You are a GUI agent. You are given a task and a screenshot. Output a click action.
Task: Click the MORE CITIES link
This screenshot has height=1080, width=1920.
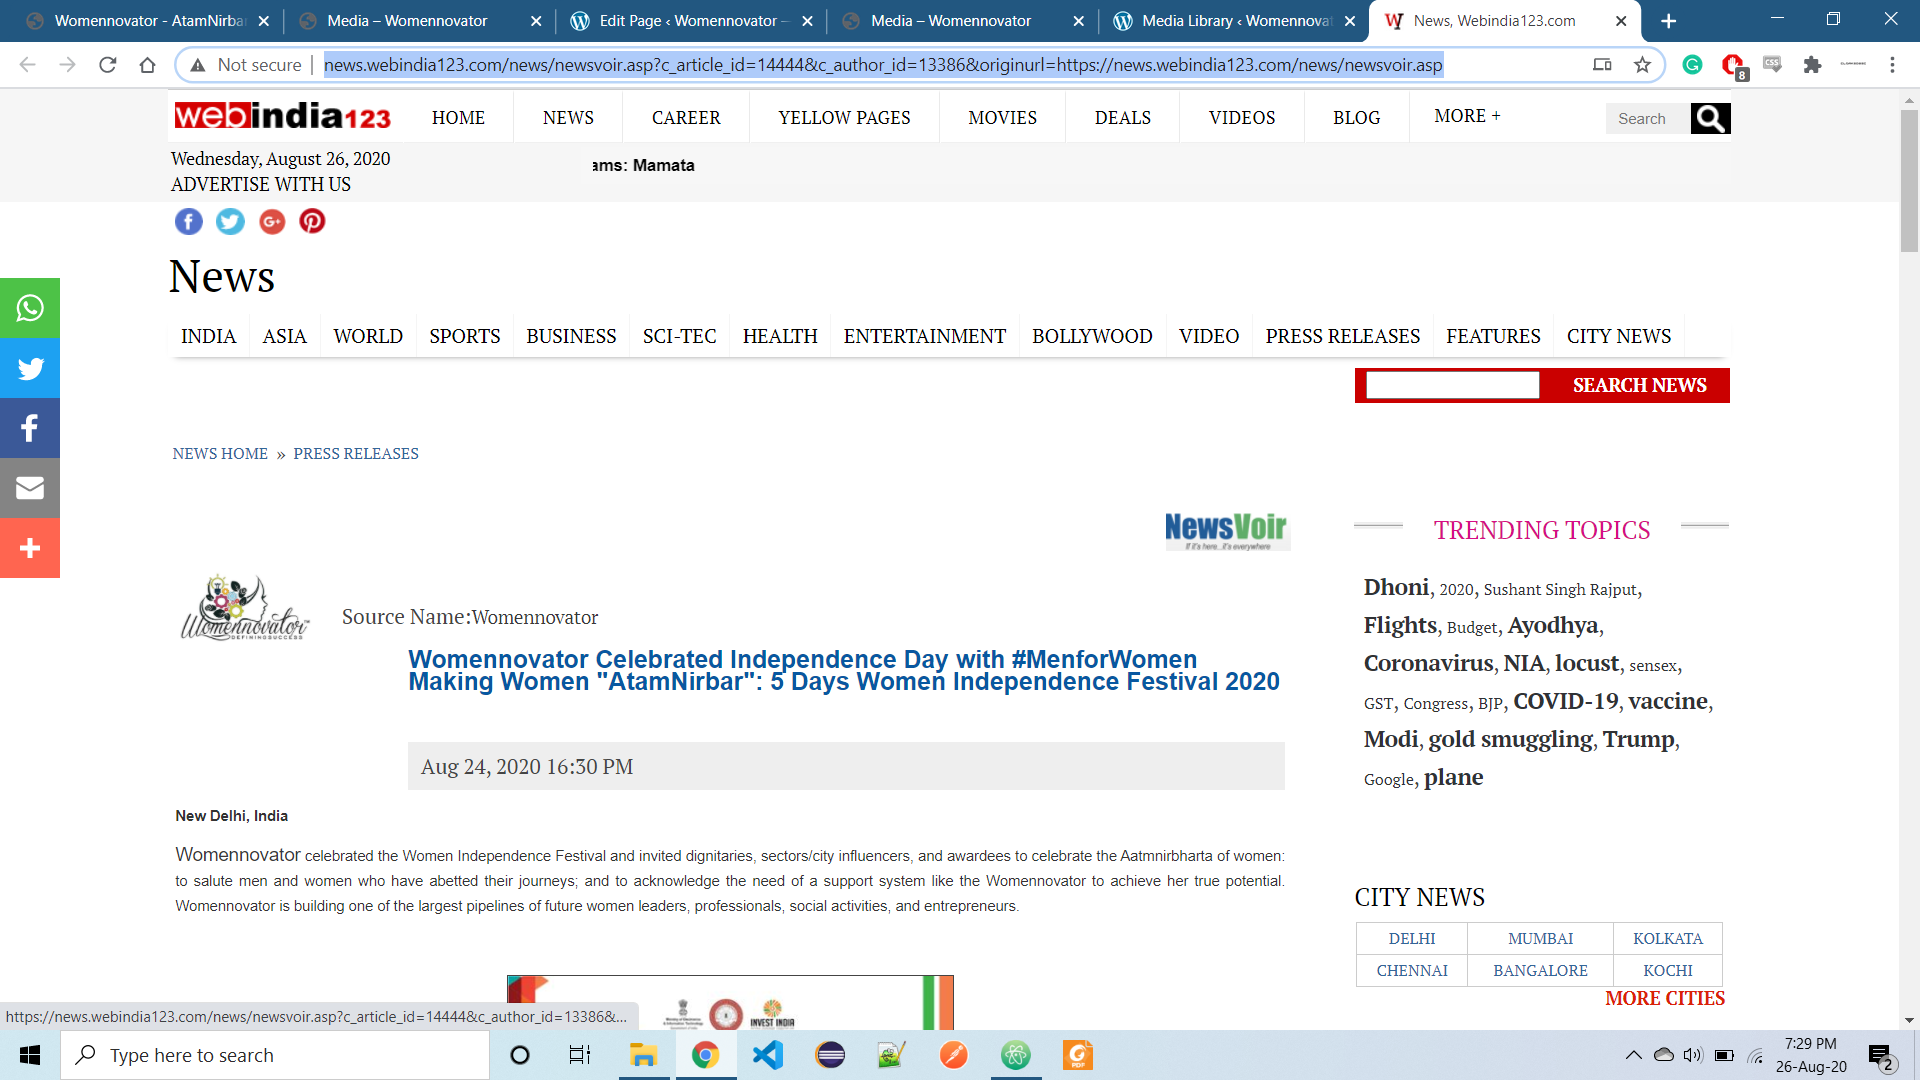pos(1665,998)
